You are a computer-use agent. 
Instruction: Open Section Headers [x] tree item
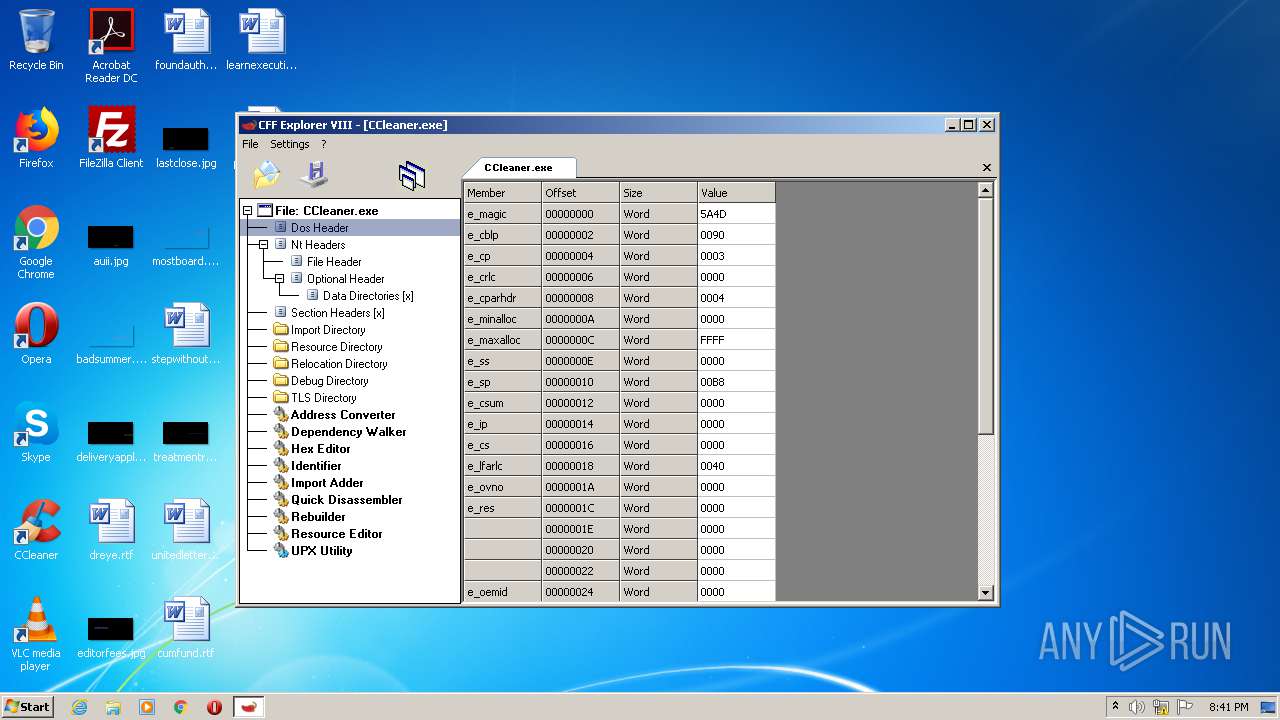(337, 313)
